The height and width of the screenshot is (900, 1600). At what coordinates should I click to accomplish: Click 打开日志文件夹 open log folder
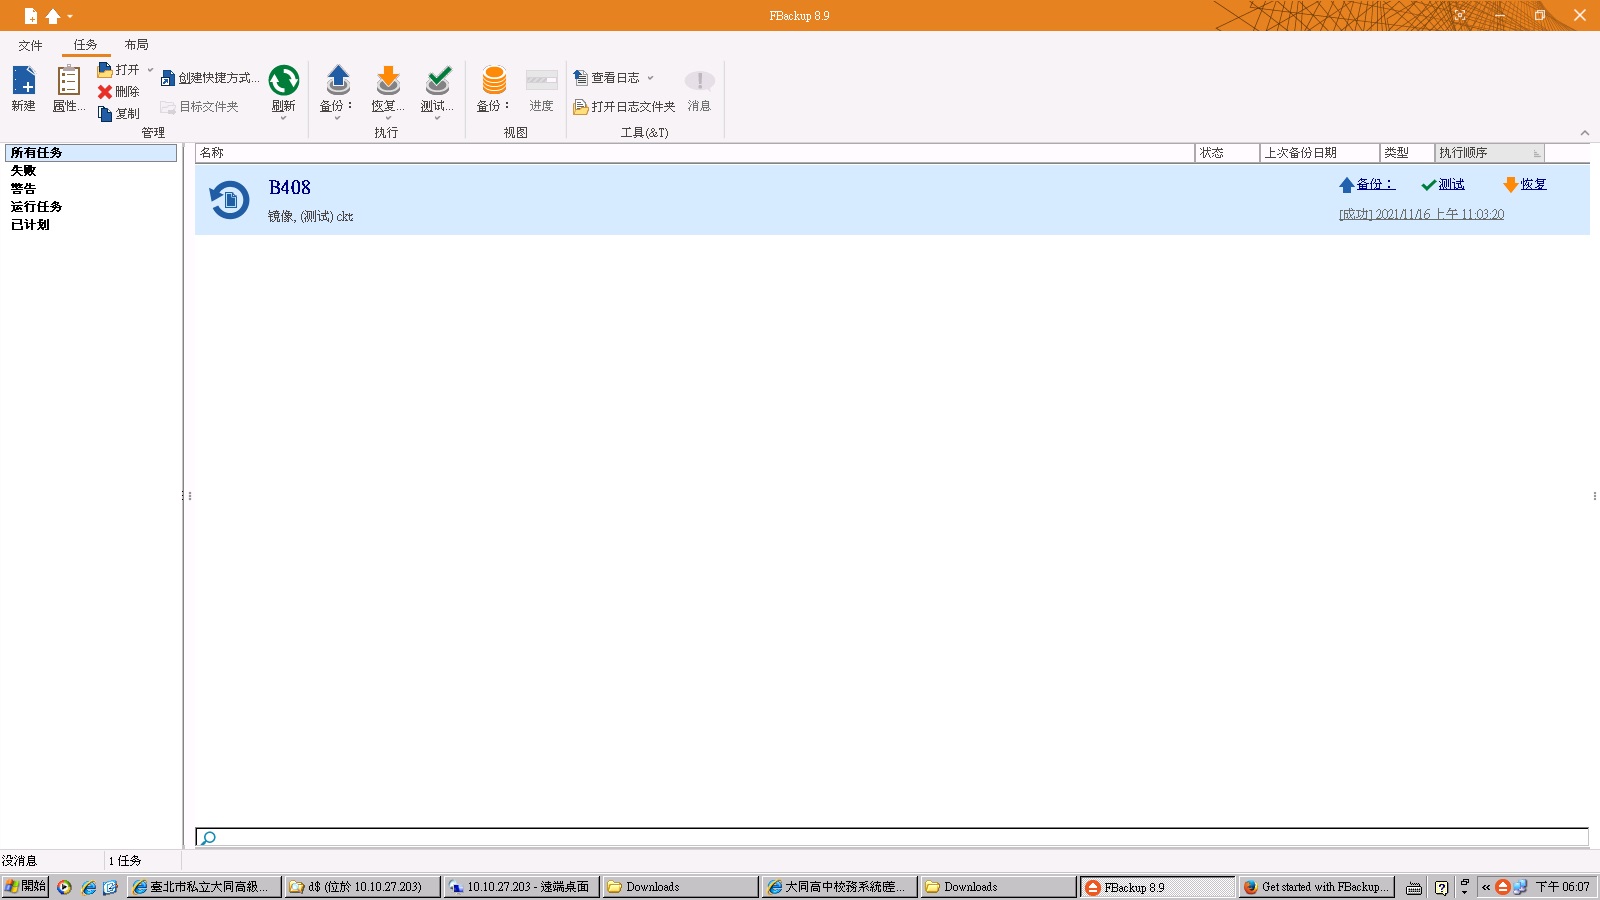pos(624,107)
